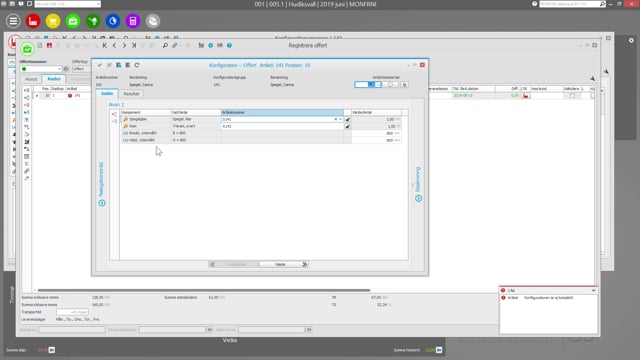Click the search magnifier in offert toolbar
Viewport: 640px width, 360px height.
click(x=165, y=45)
